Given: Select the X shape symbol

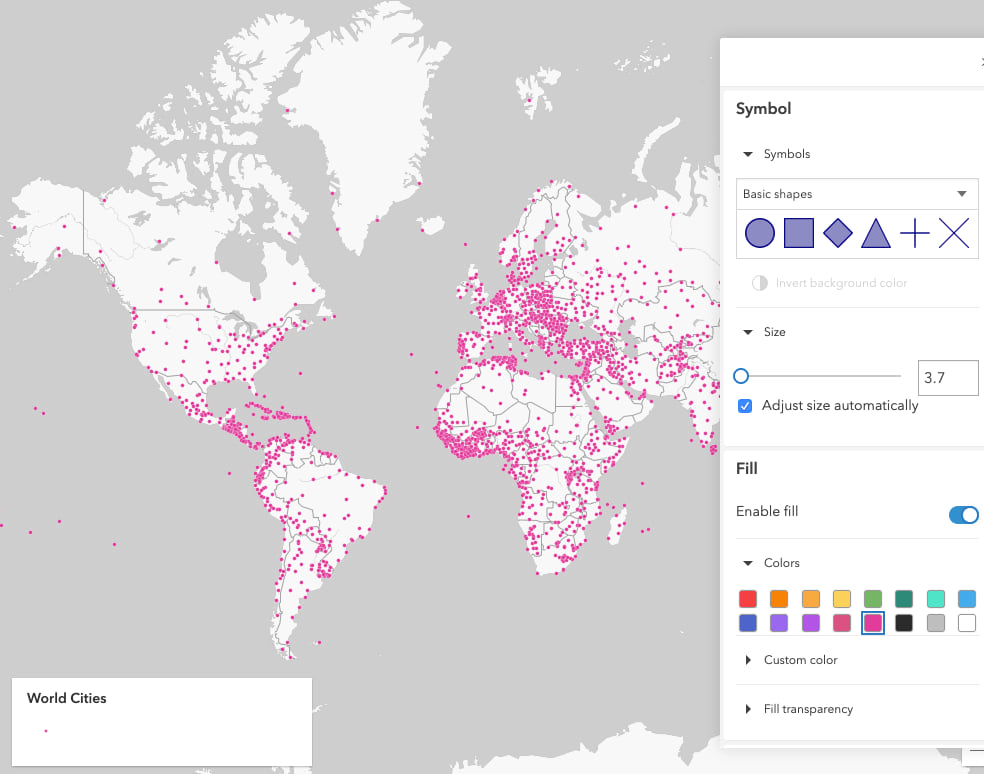Looking at the screenshot, I should point(953,234).
